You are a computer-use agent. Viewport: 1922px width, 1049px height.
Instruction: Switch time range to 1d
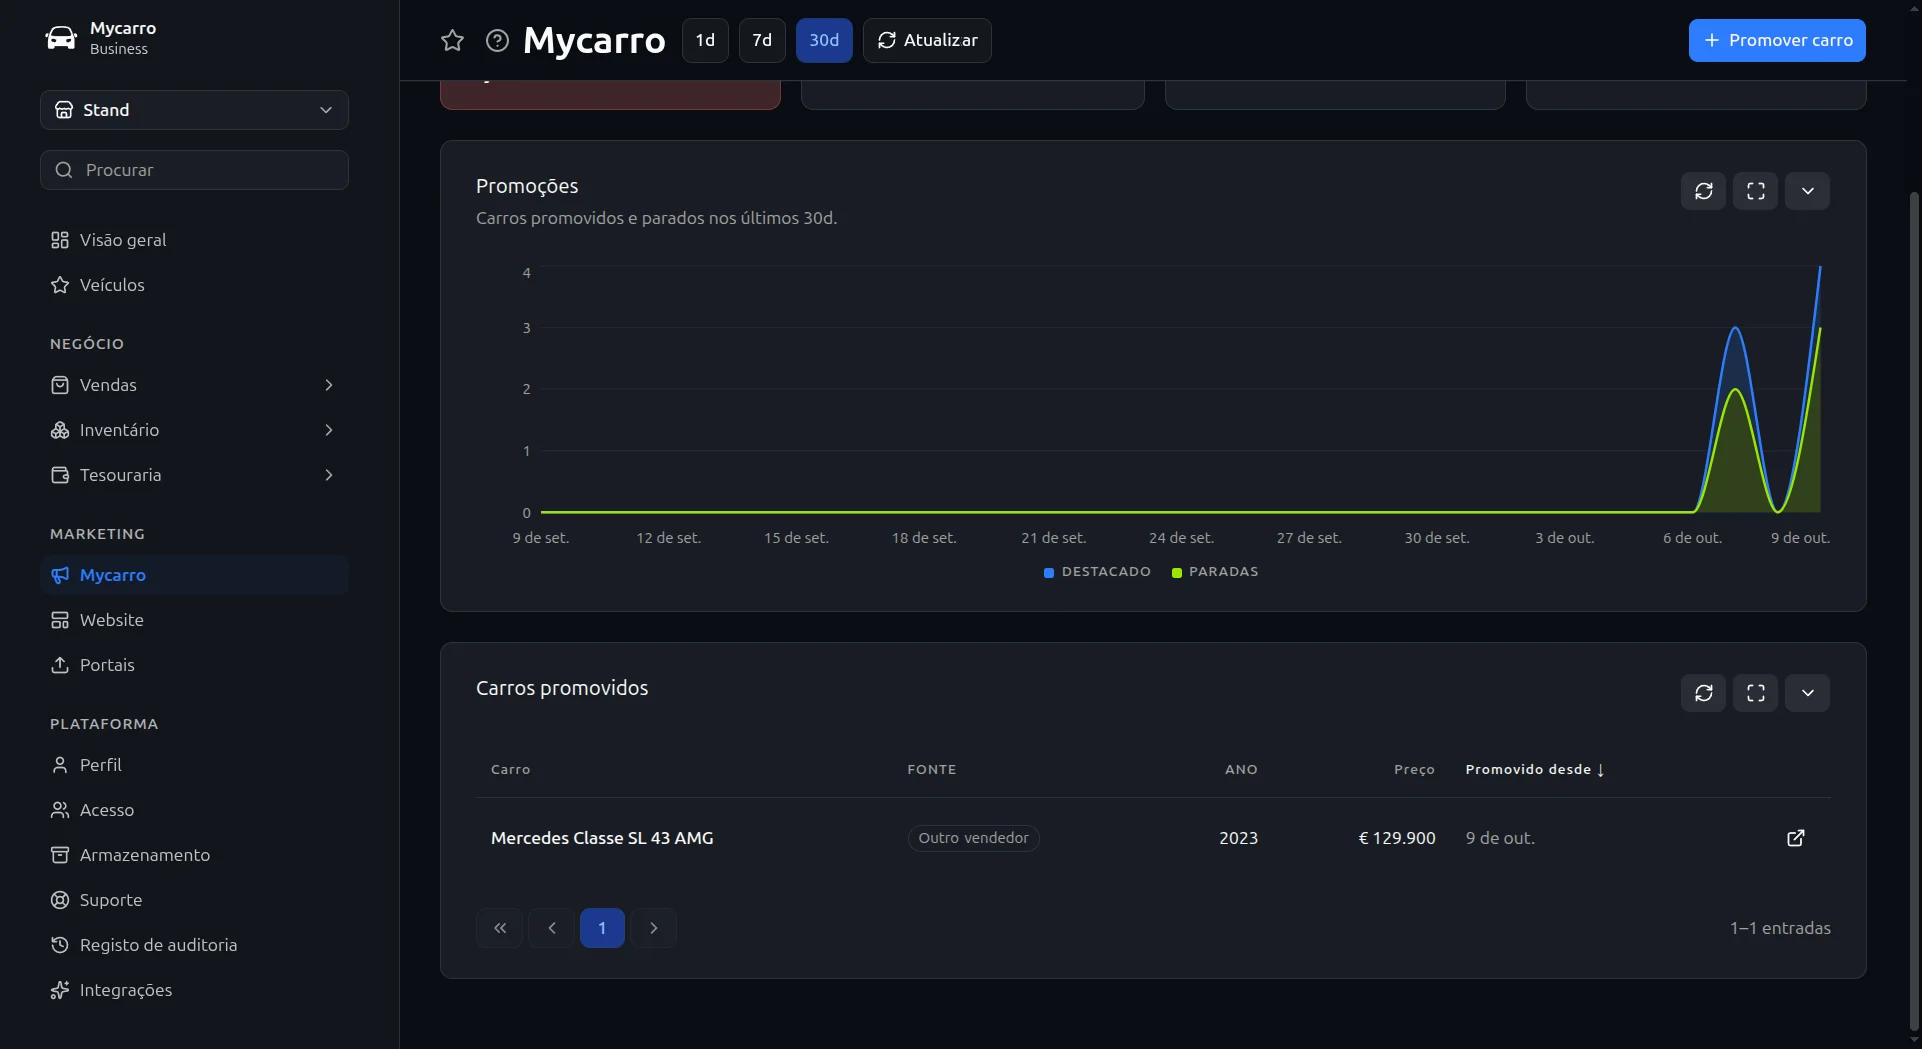(705, 40)
